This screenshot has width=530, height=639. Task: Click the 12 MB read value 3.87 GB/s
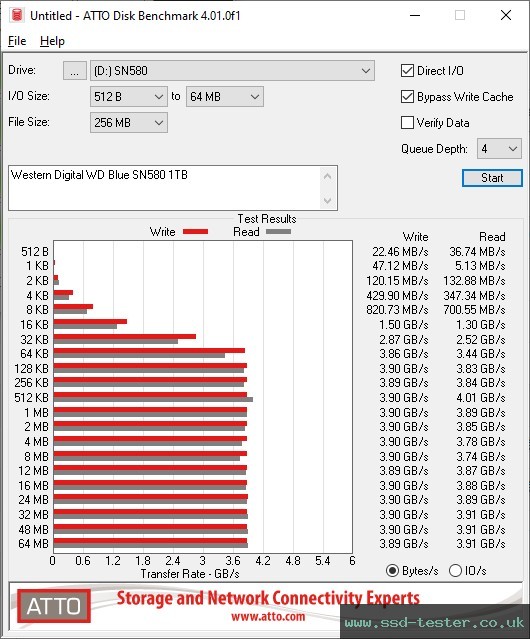pyautogui.click(x=481, y=471)
